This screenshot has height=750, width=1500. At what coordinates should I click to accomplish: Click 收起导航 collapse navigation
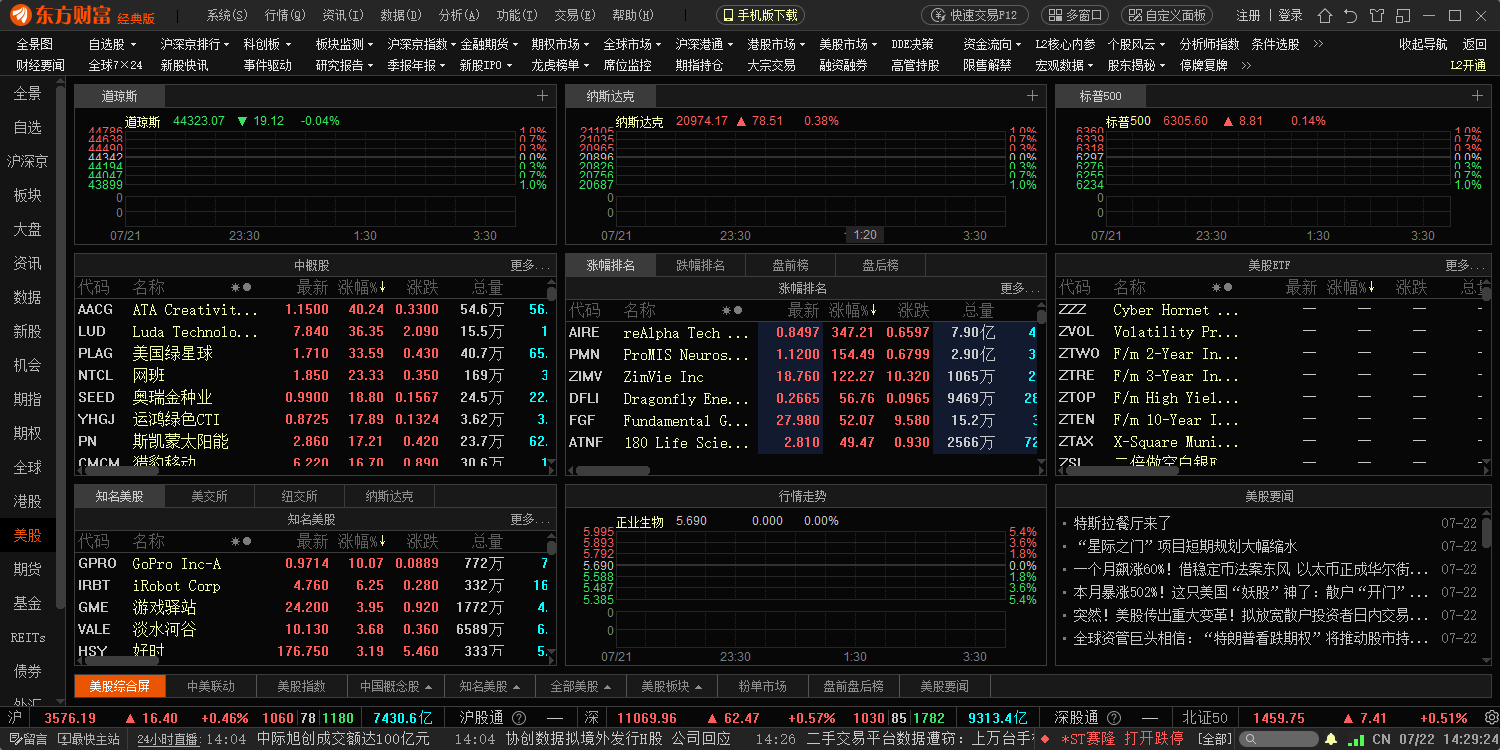[x=1423, y=44]
